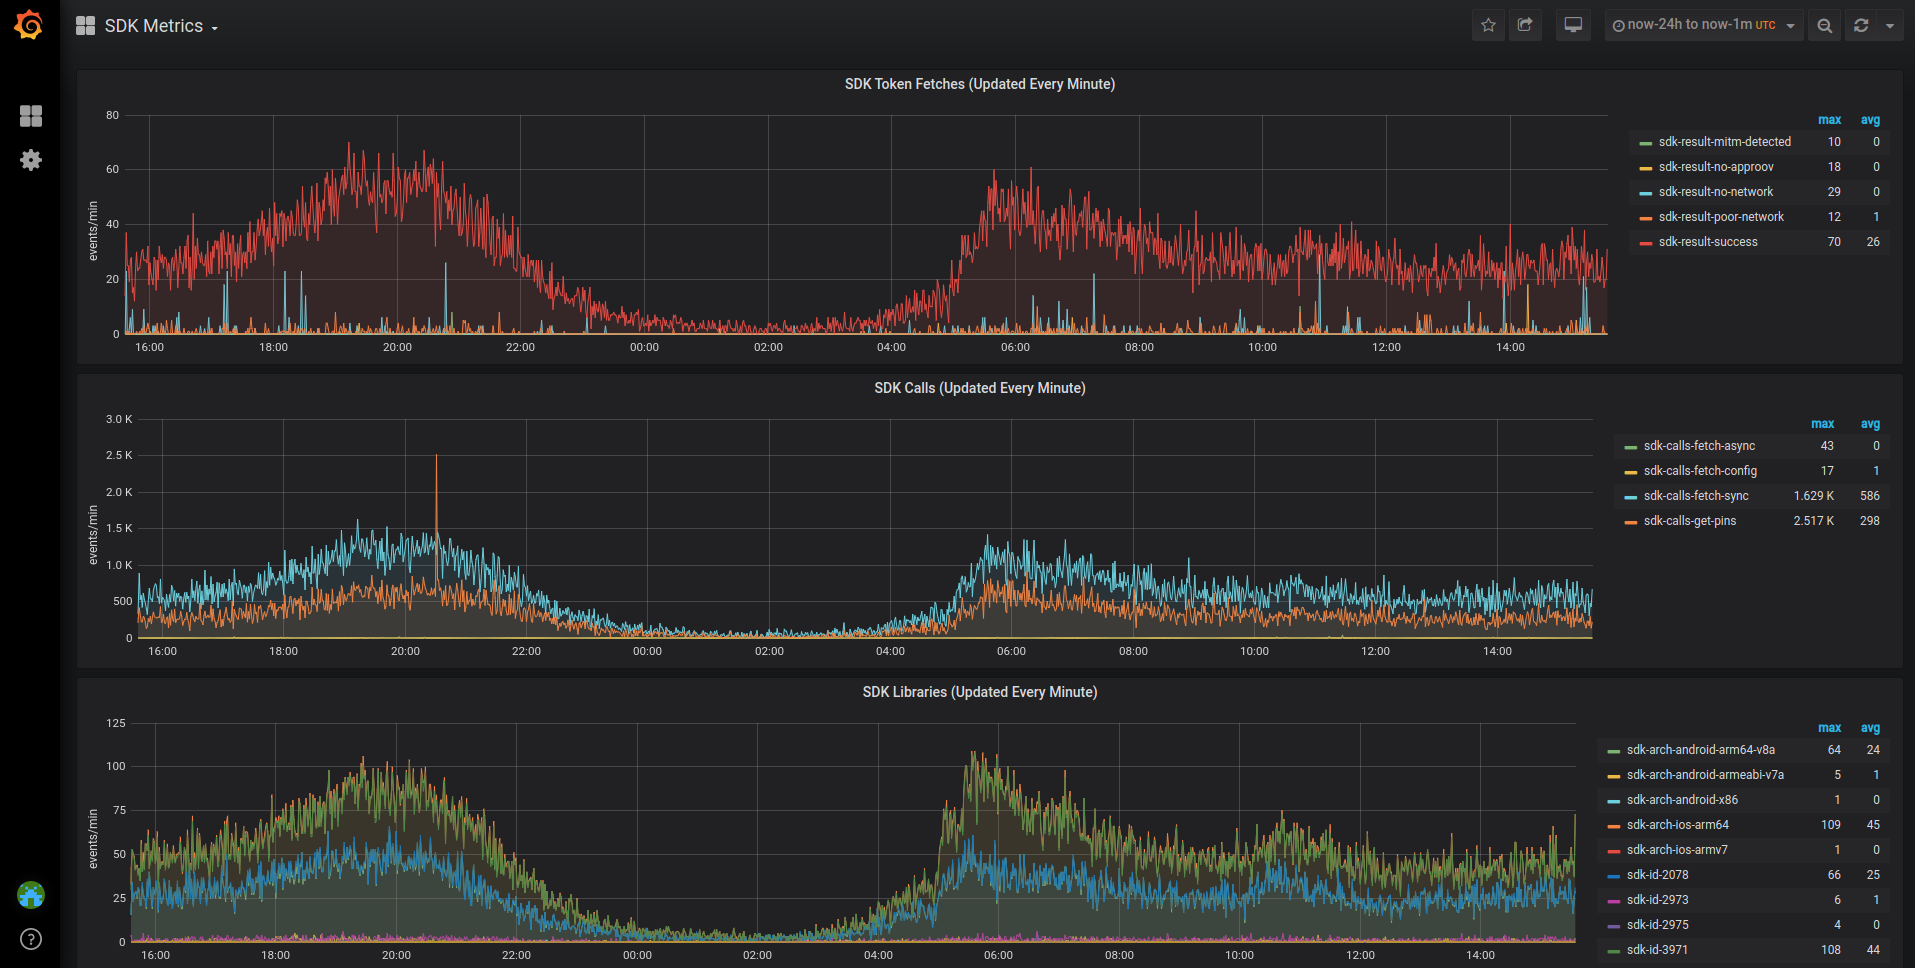Open the share dashboard panel
1915x968 pixels.
(x=1525, y=25)
